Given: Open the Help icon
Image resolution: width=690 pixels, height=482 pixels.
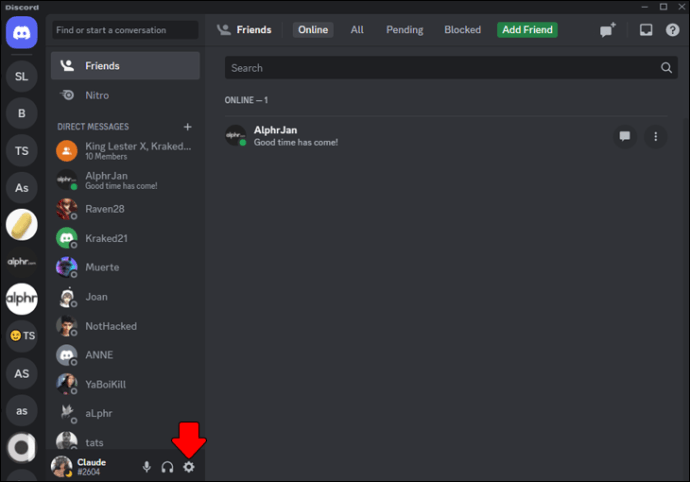Looking at the screenshot, I should tap(672, 30).
